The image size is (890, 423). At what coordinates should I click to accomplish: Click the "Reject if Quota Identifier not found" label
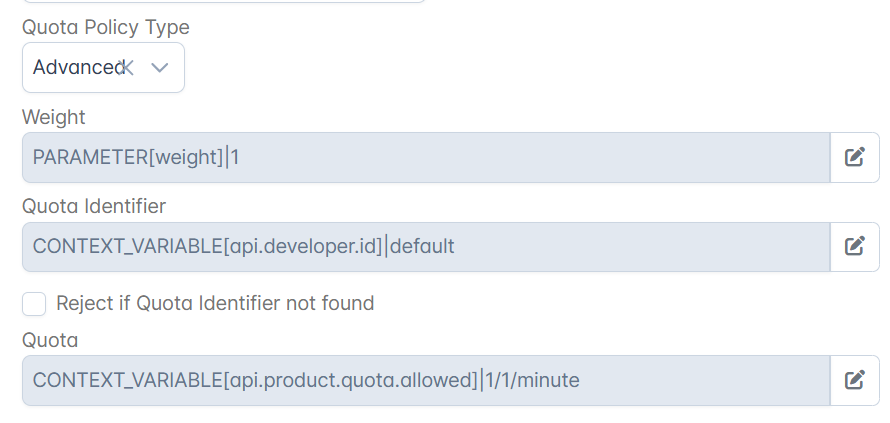pyautogui.click(x=215, y=303)
